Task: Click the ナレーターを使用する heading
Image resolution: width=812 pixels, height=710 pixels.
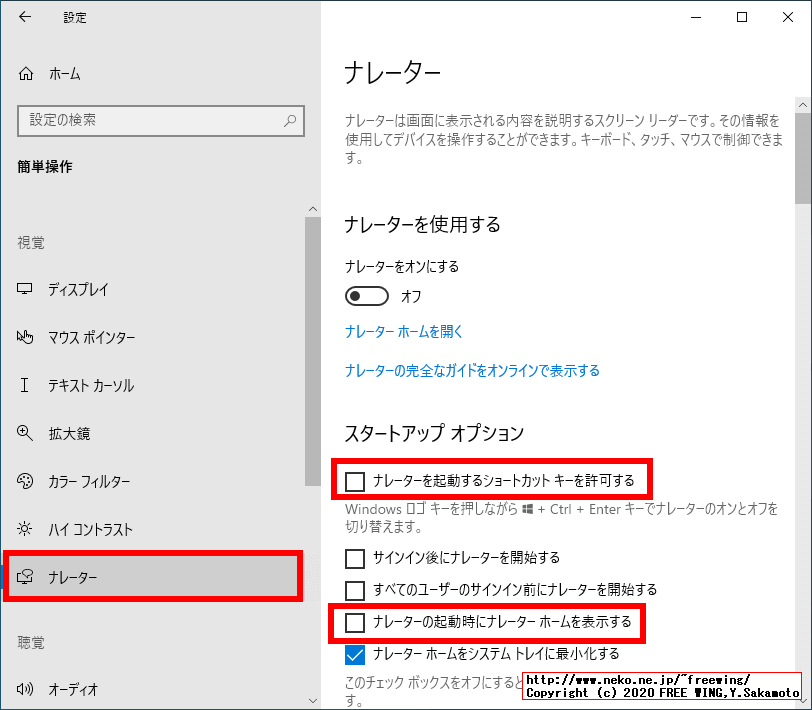Action: pos(423,225)
